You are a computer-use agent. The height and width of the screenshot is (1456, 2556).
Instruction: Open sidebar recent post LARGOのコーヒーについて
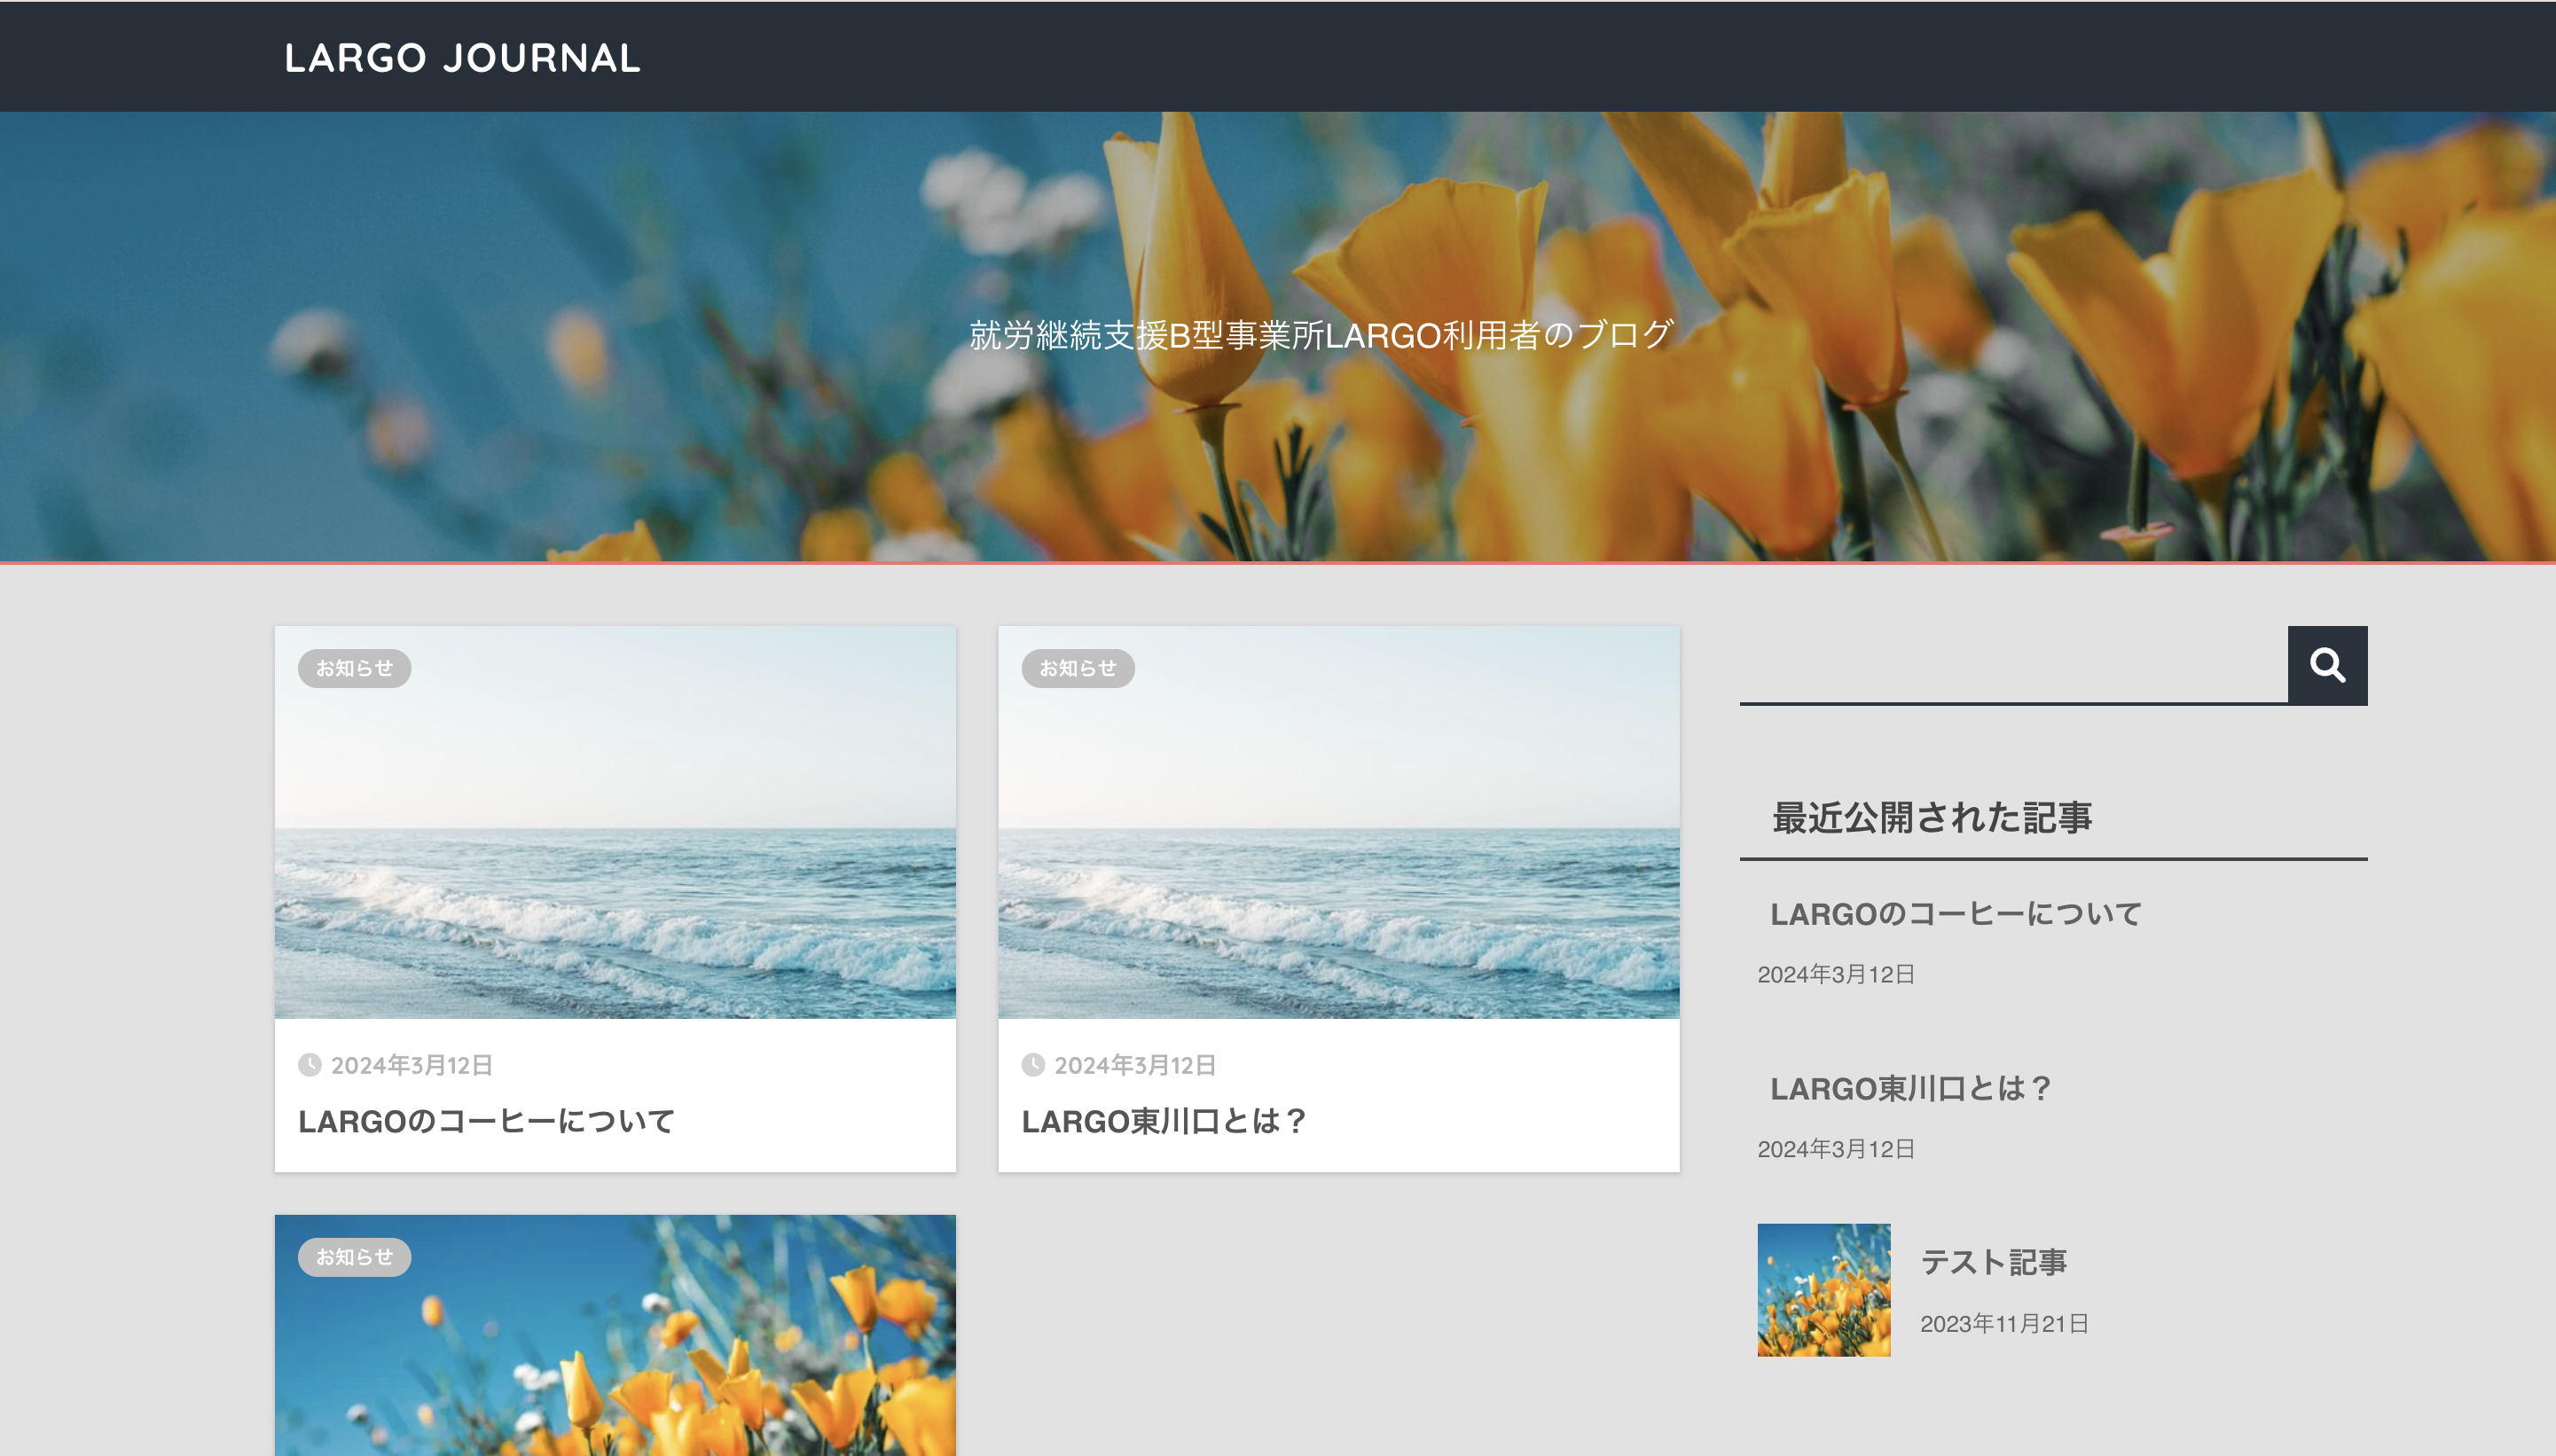[x=1956, y=914]
